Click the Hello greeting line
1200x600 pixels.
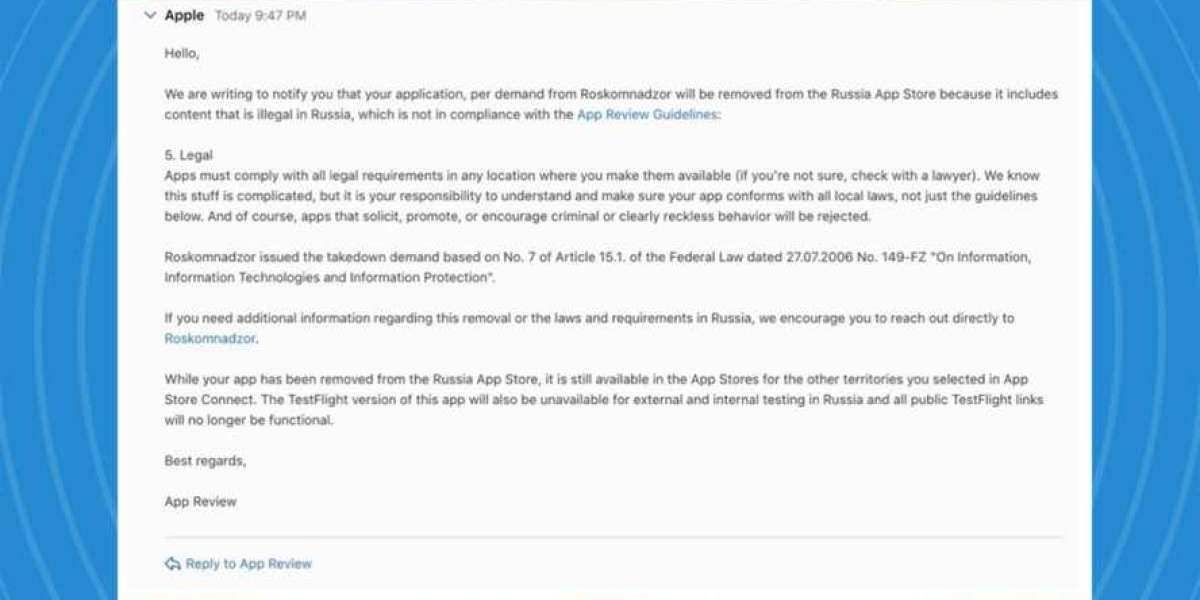(x=182, y=53)
